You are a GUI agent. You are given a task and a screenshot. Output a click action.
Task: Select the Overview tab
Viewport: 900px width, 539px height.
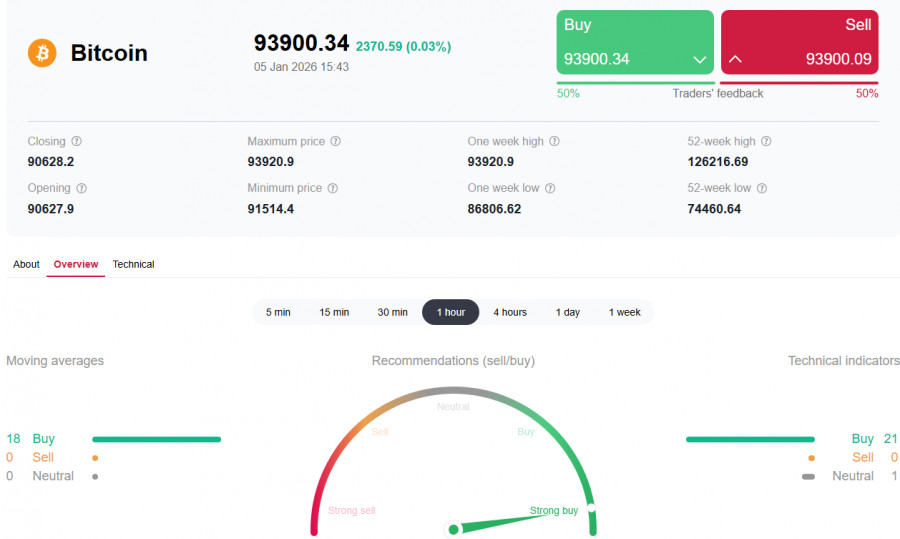(x=76, y=264)
